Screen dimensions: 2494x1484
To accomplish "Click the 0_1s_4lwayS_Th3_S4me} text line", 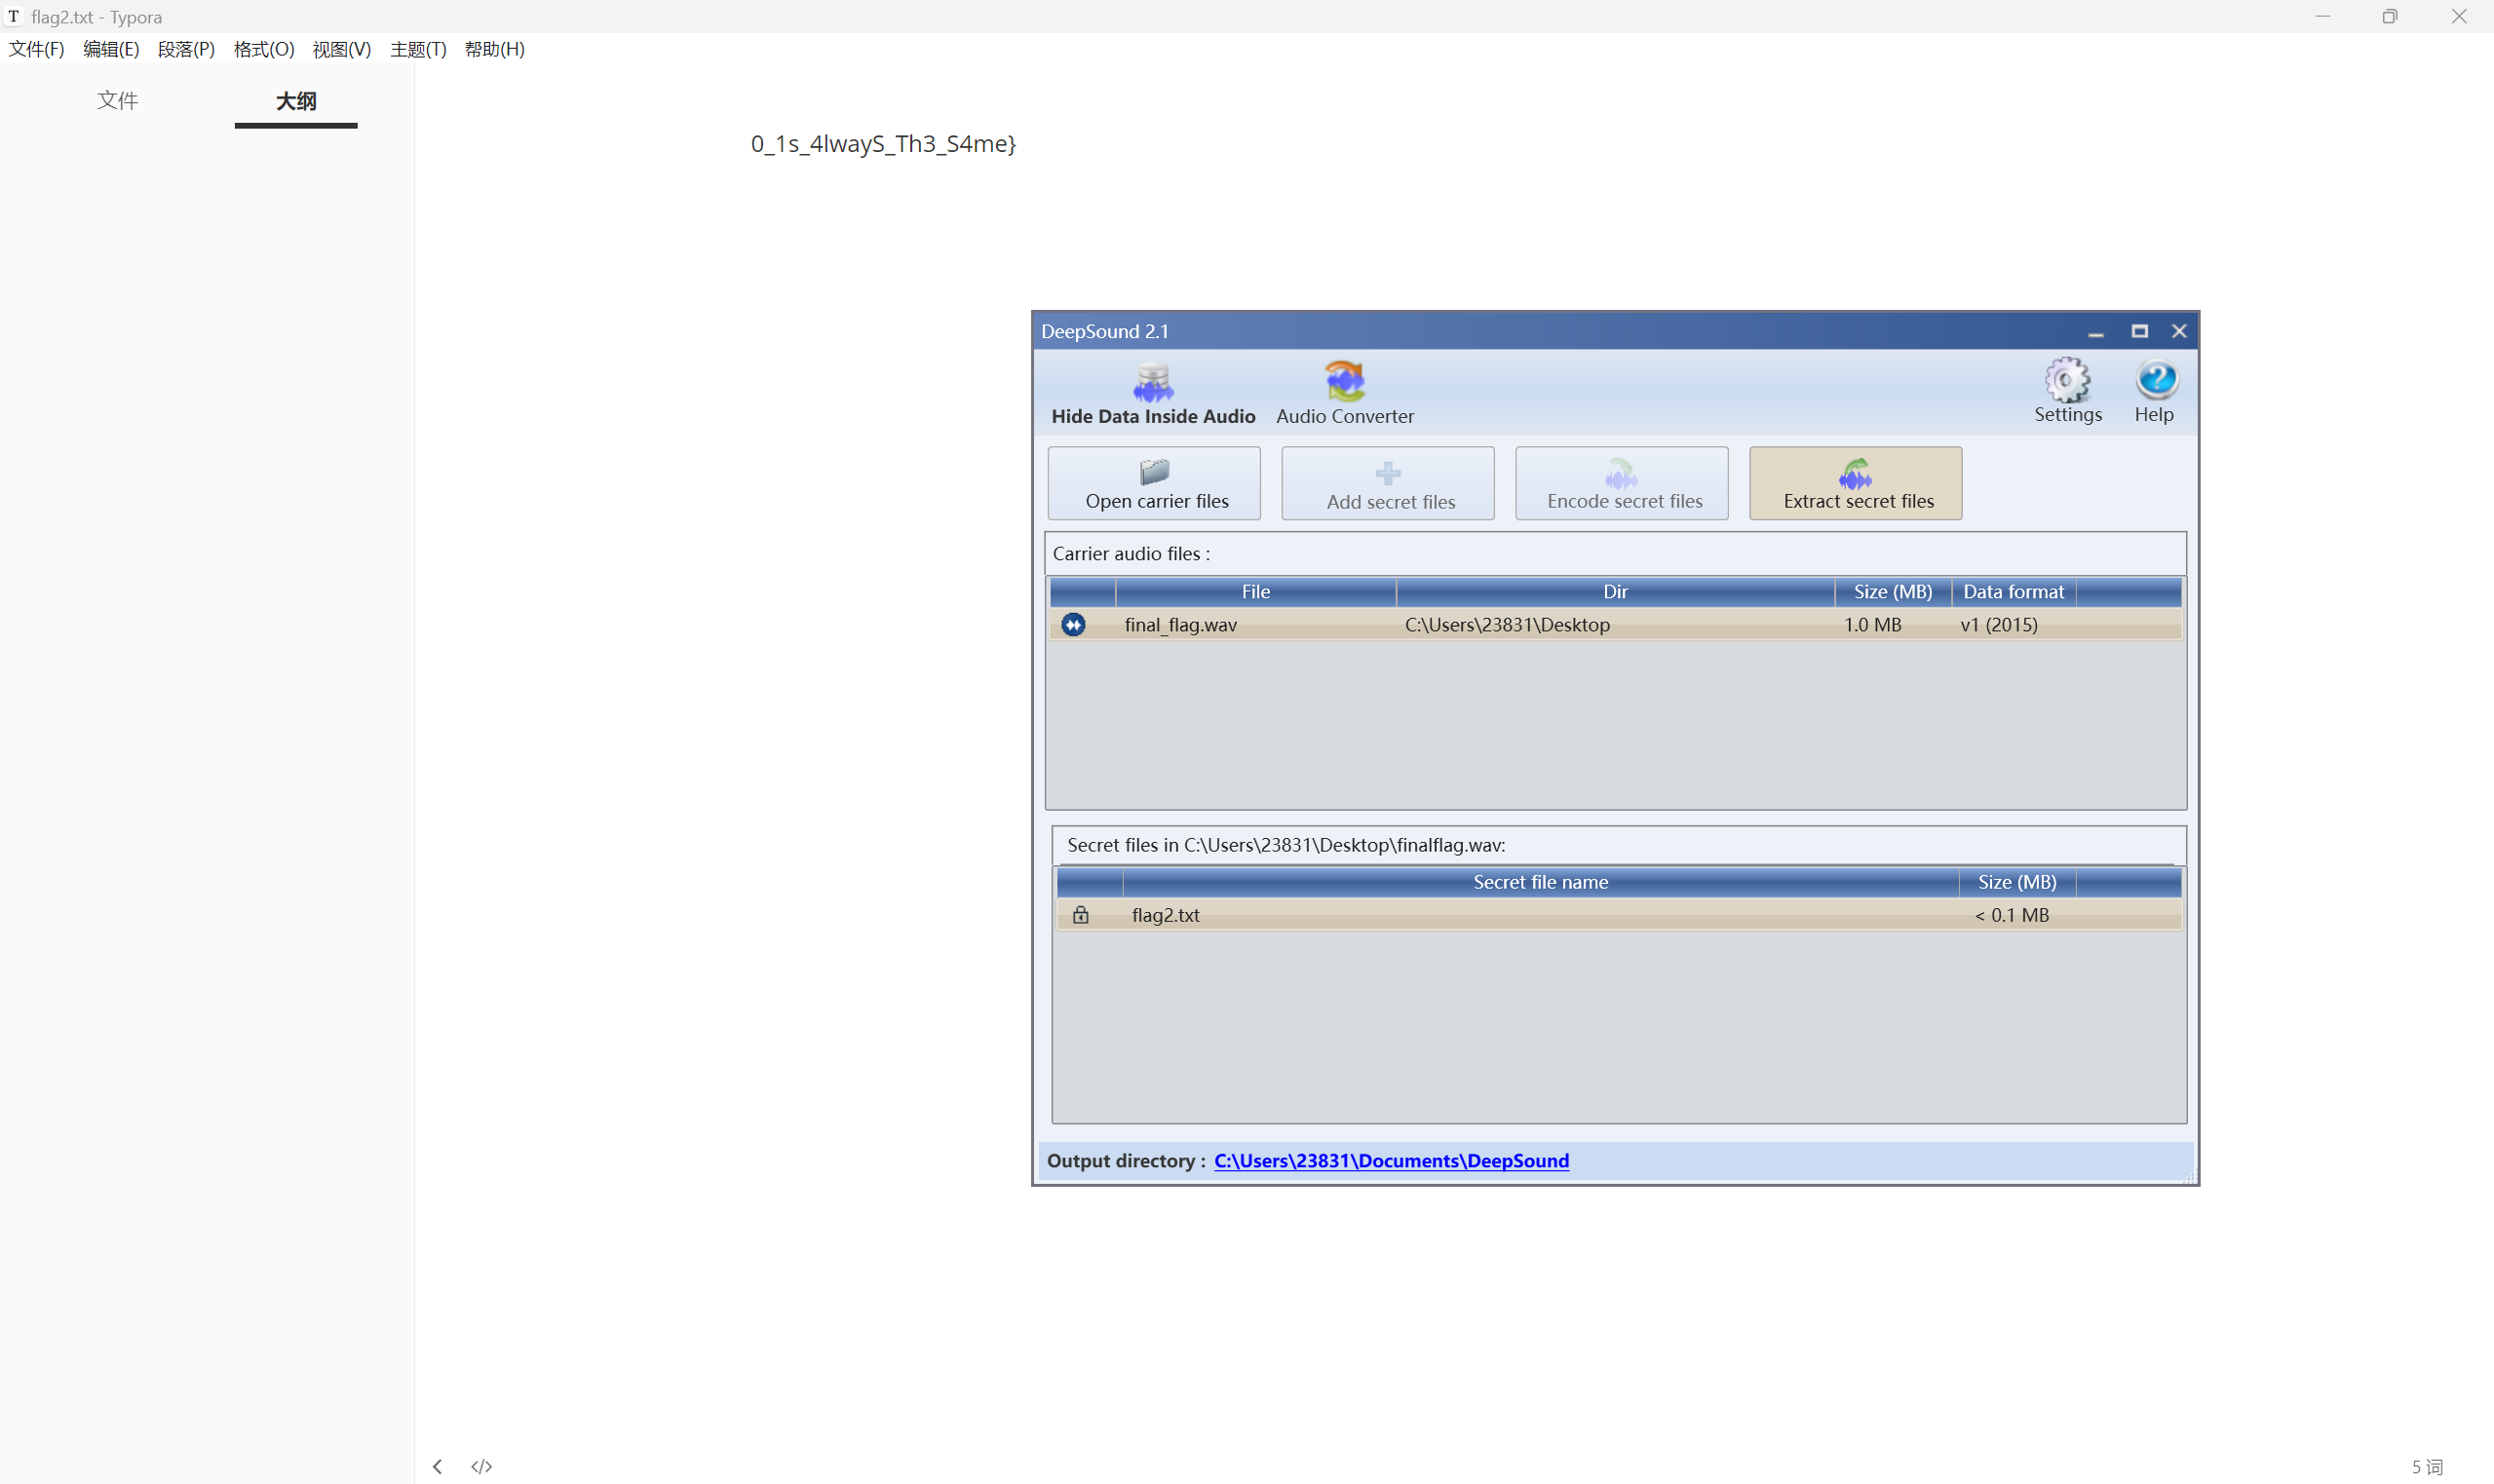I will (x=883, y=144).
